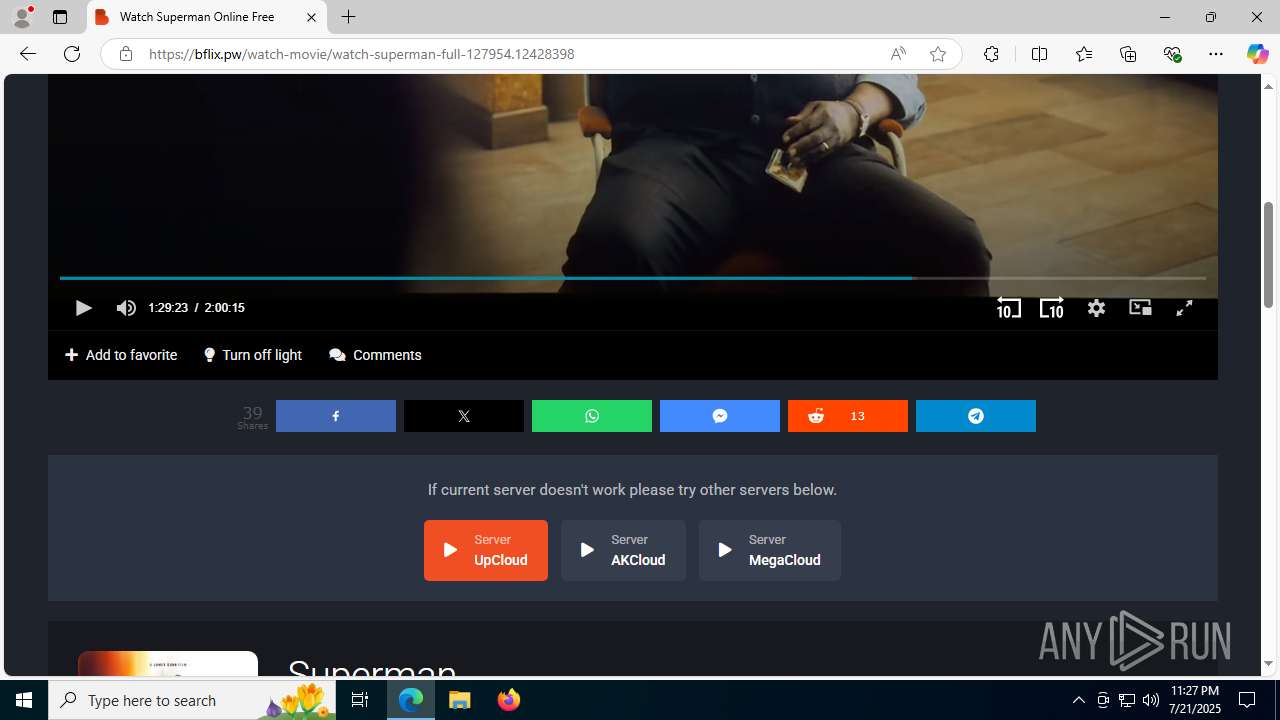Share via WhatsApp

[592, 416]
